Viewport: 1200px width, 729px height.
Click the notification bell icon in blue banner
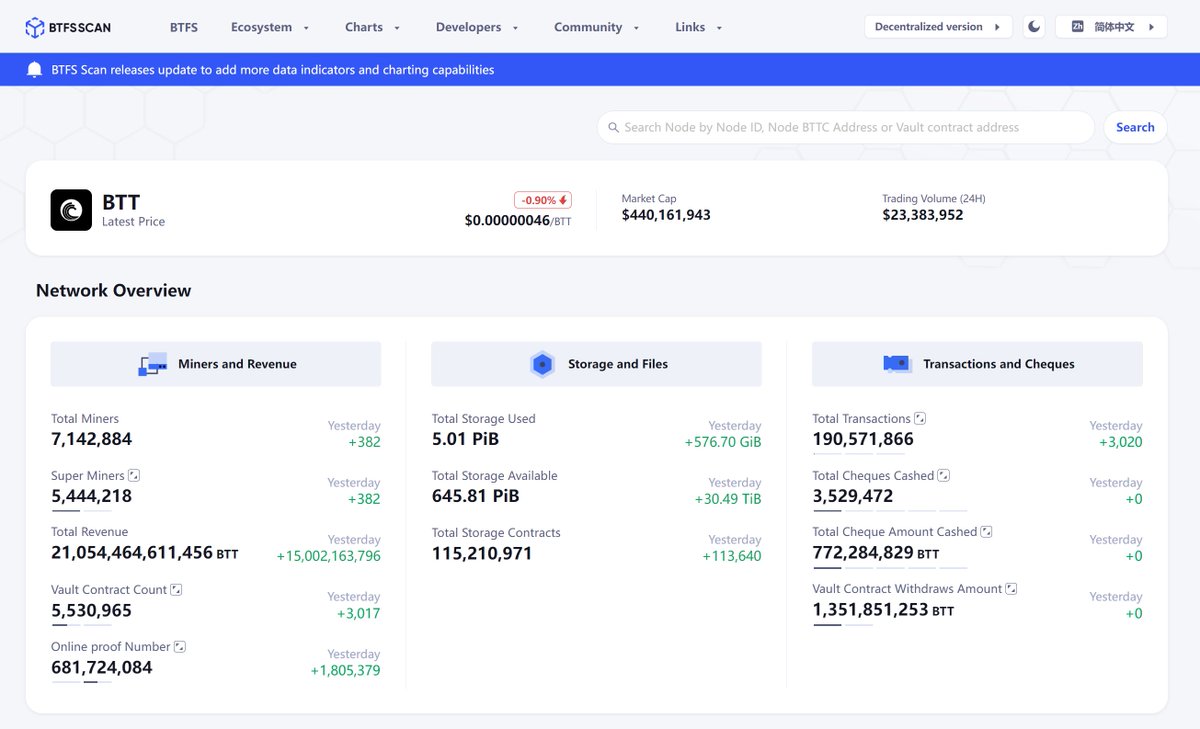coord(35,69)
